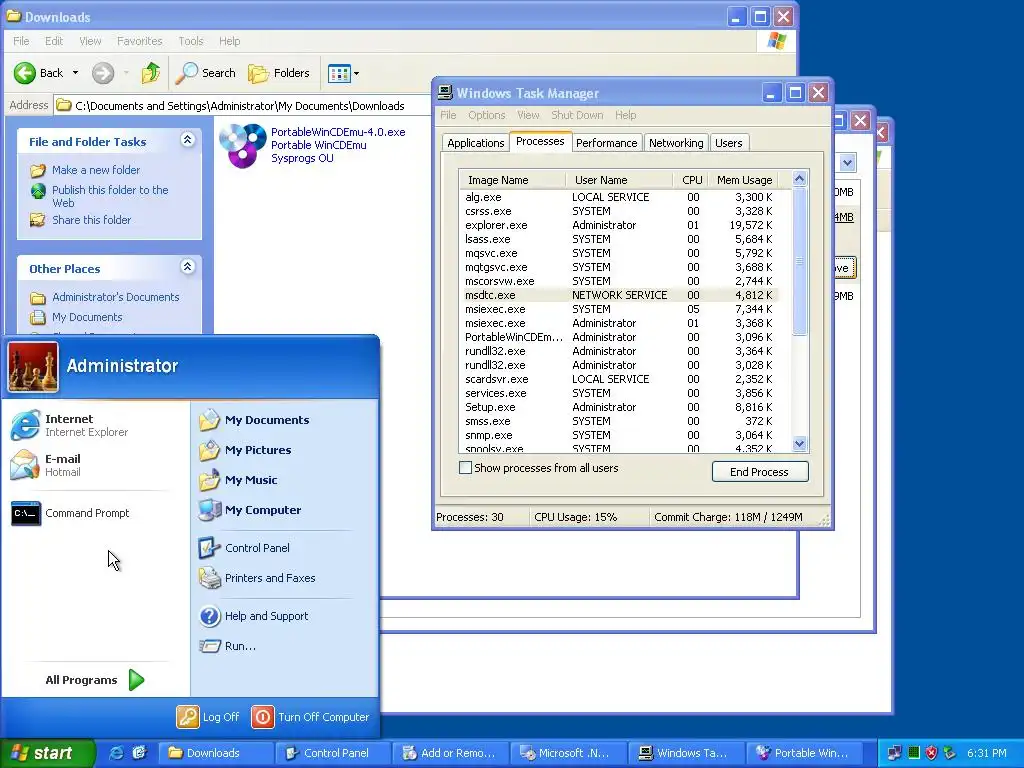Sort processes by CPU column header
1024x768 pixels.
coord(690,180)
